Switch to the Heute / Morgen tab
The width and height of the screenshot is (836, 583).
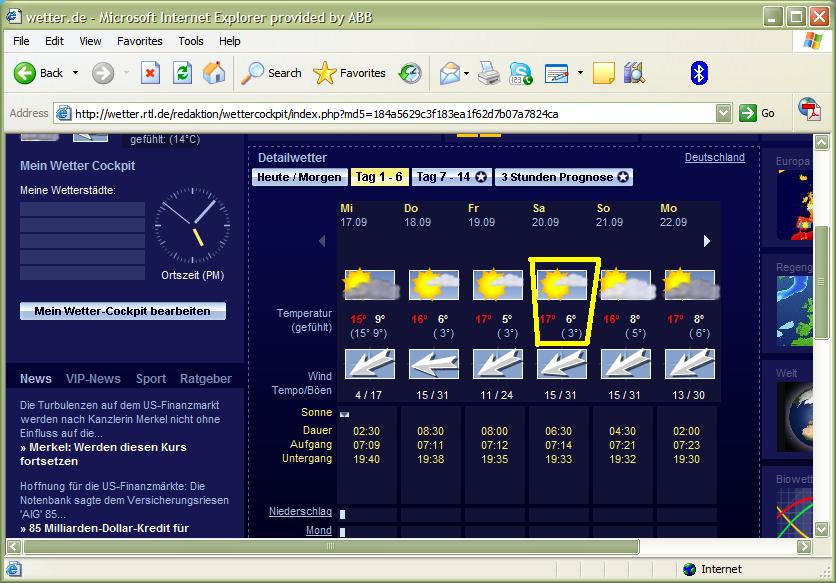(x=299, y=177)
